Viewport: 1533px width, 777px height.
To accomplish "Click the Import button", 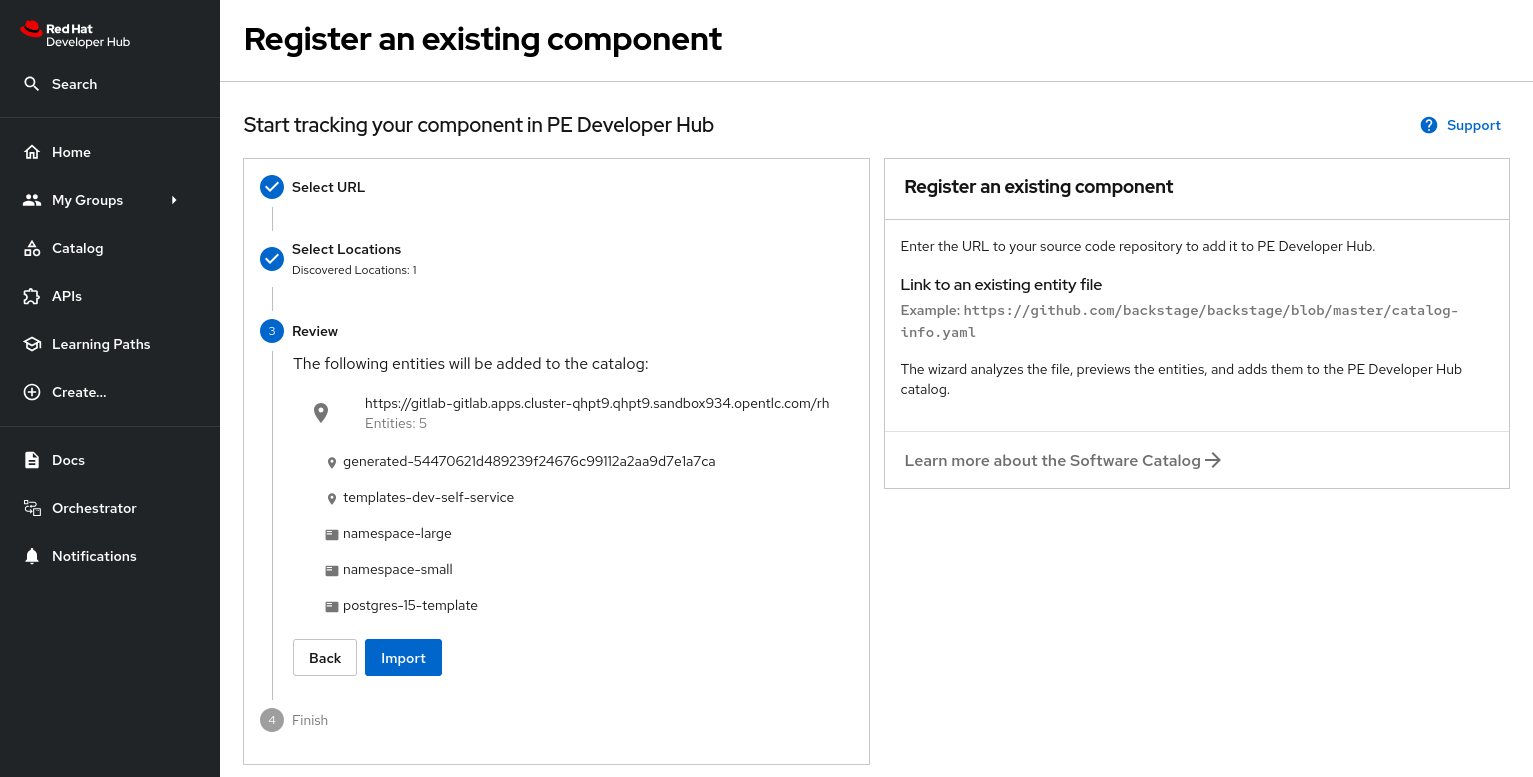I will (403, 658).
